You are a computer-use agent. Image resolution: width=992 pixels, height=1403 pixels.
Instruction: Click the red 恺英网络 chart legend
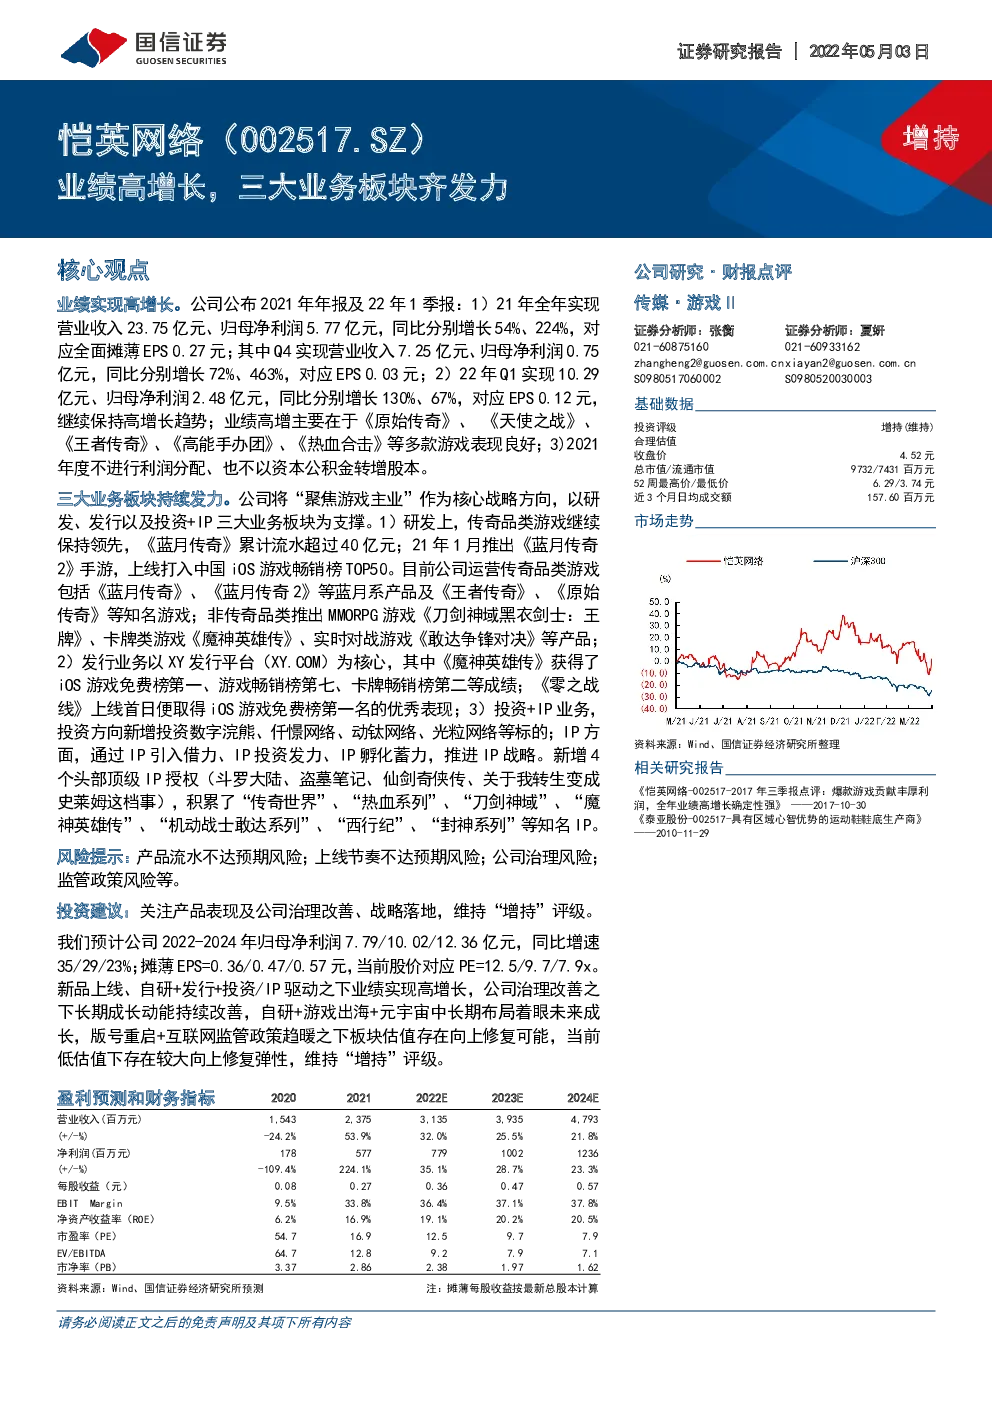(725, 561)
